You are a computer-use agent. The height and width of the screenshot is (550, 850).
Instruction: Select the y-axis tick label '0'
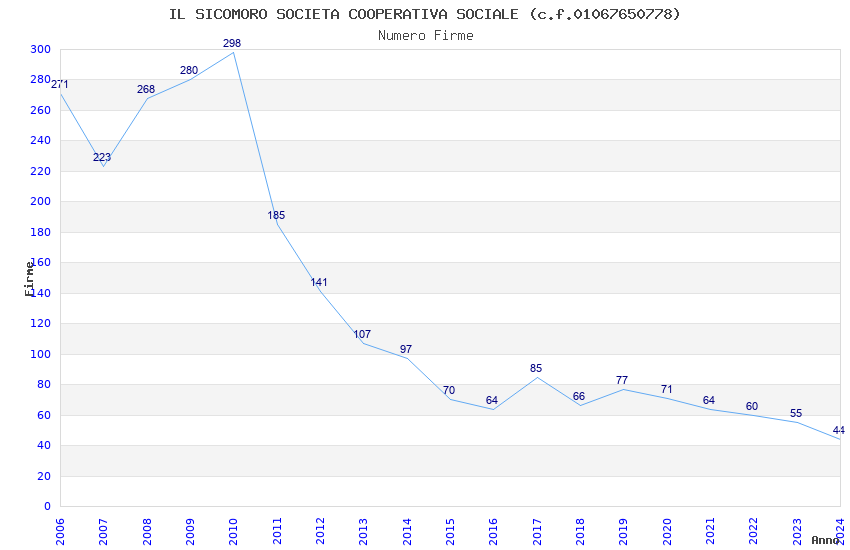(x=48, y=507)
